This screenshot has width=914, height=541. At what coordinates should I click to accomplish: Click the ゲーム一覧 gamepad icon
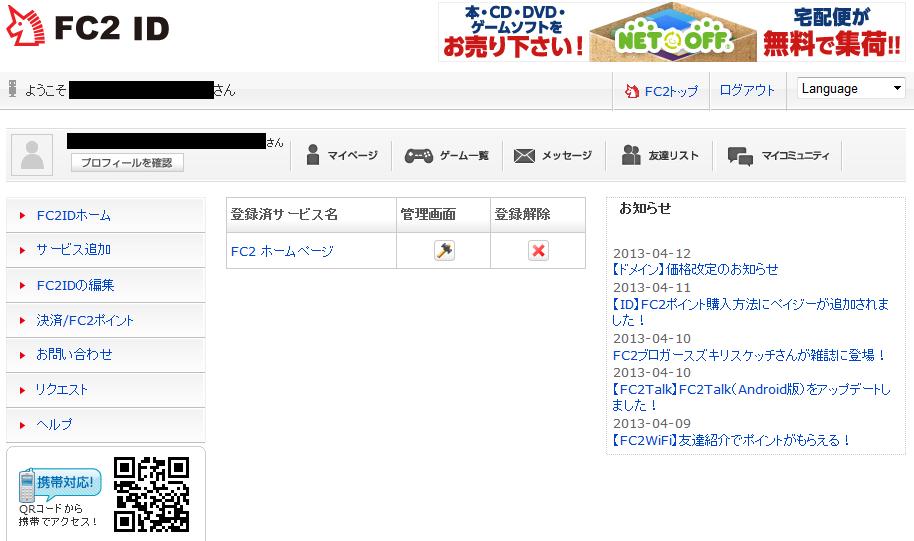pos(419,156)
